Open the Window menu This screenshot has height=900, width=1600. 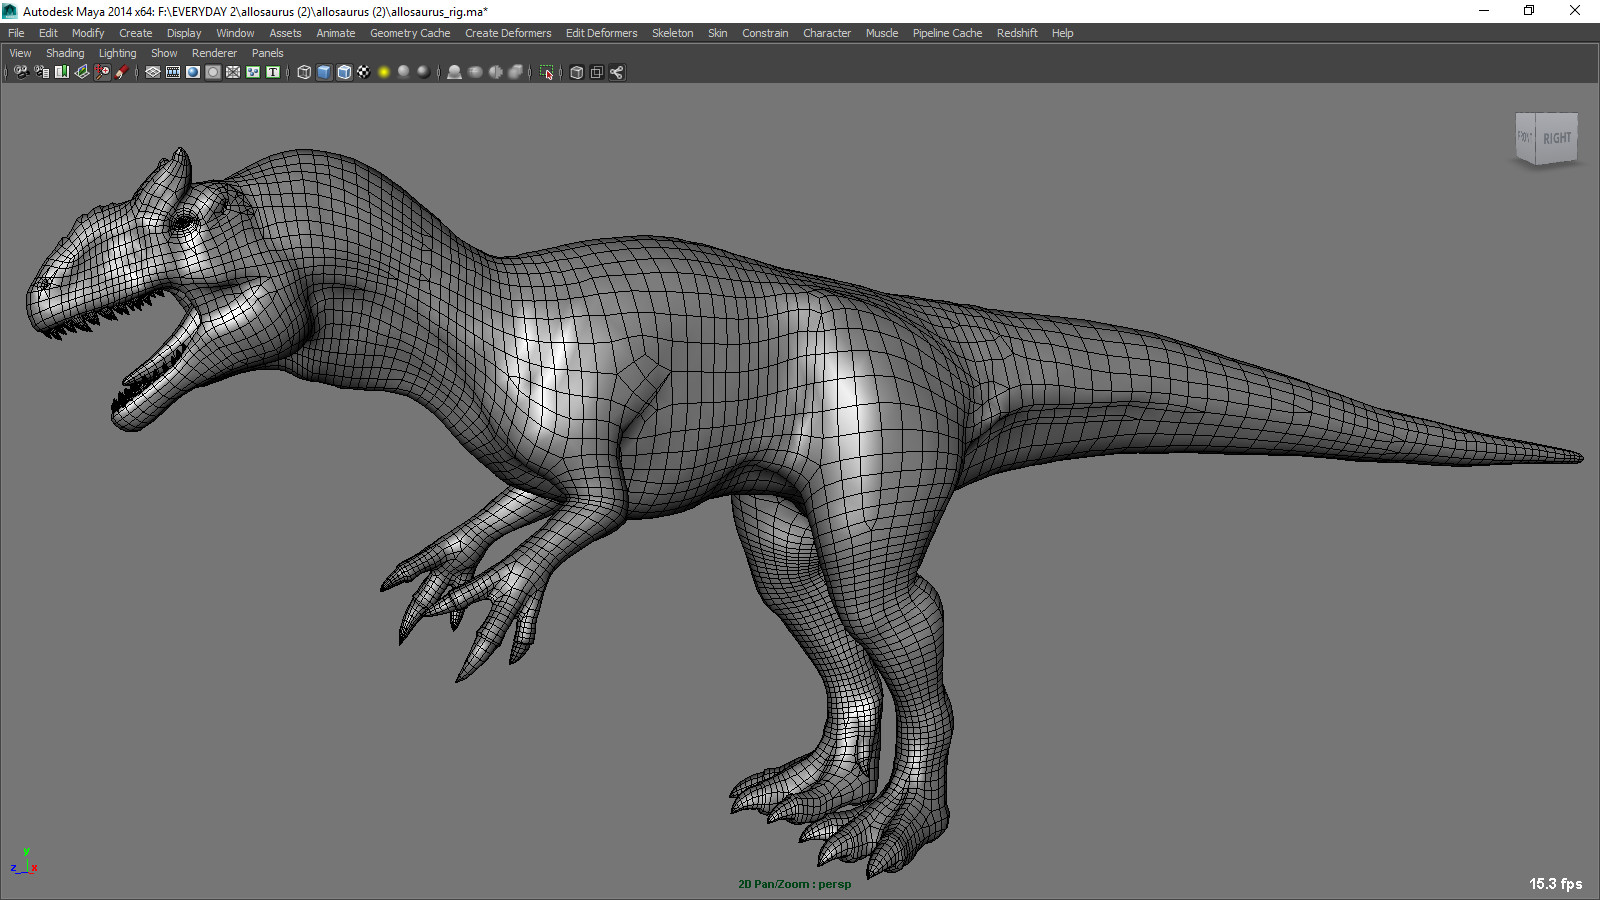[x=235, y=33]
